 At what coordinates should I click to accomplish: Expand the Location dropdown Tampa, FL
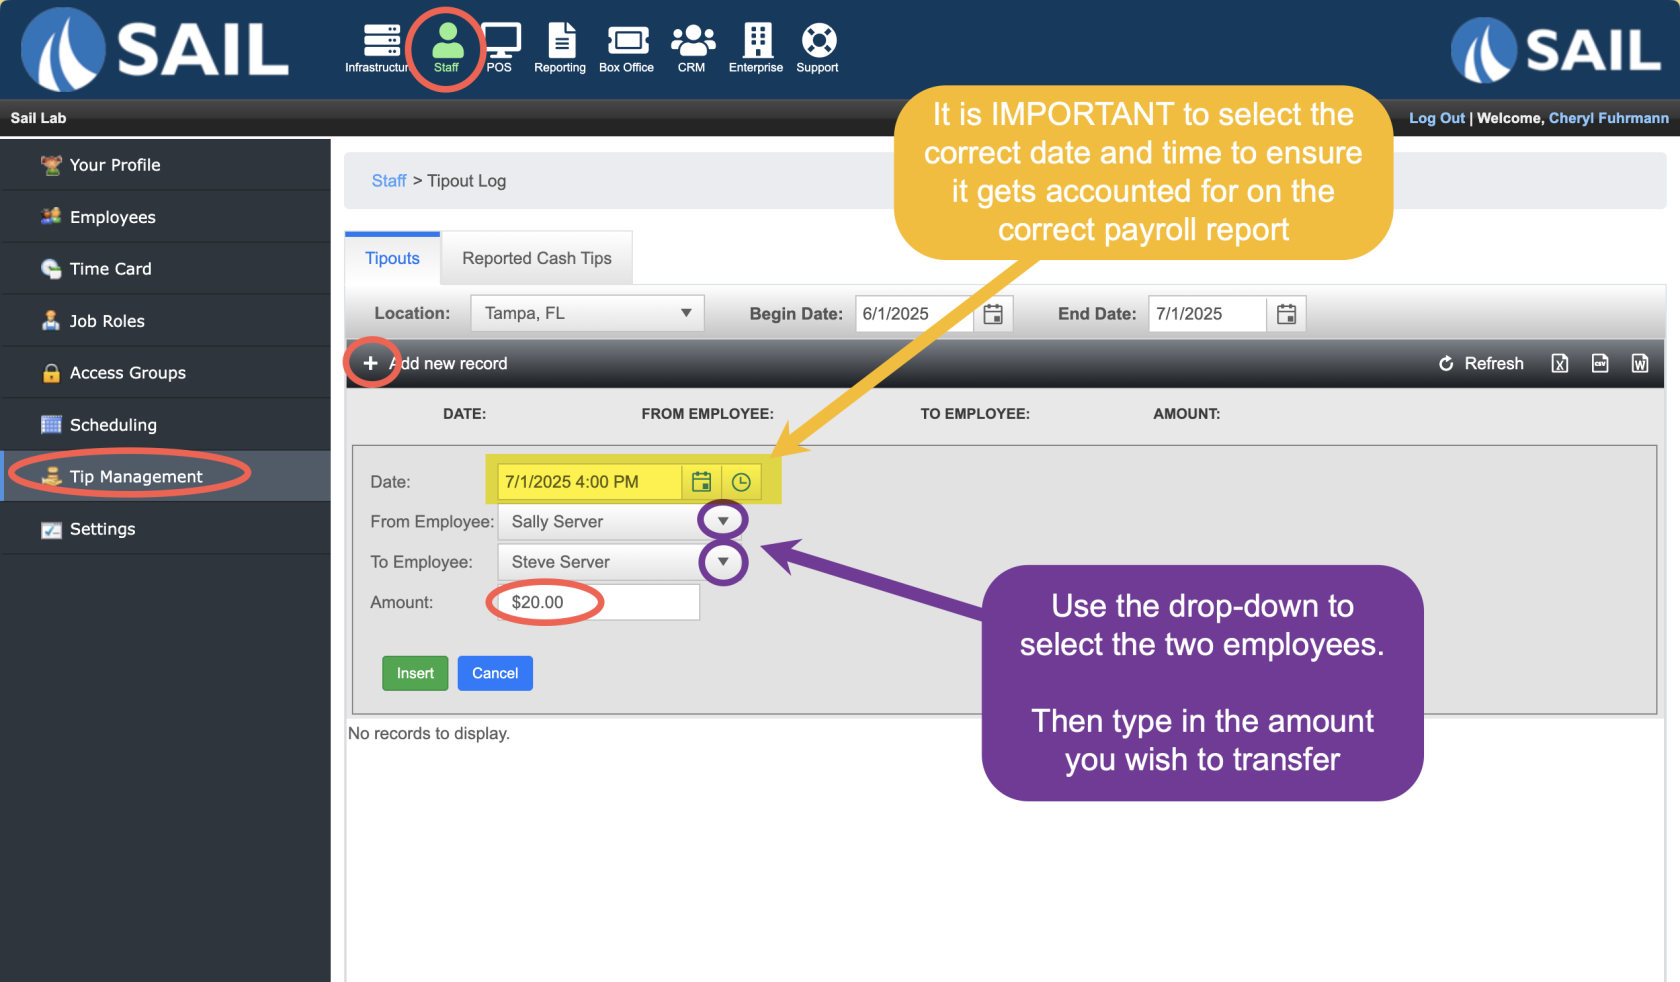pos(587,313)
